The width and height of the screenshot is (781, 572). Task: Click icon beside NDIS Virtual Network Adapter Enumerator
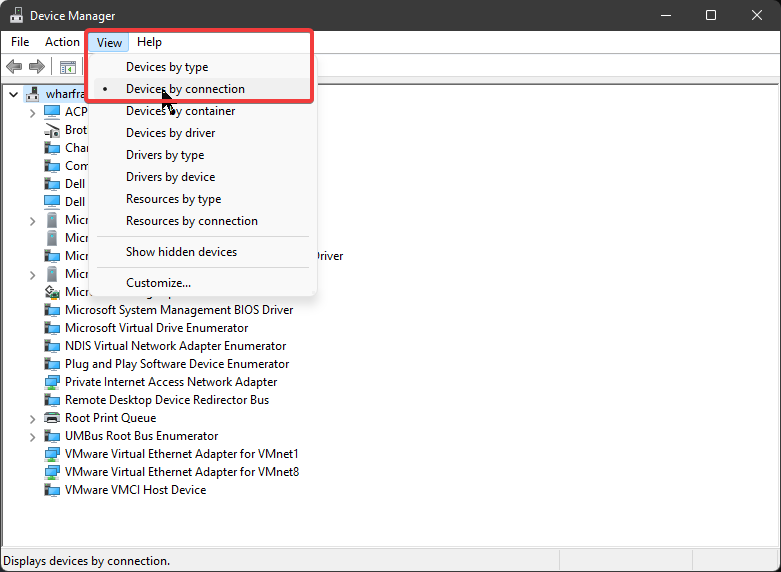(52, 346)
